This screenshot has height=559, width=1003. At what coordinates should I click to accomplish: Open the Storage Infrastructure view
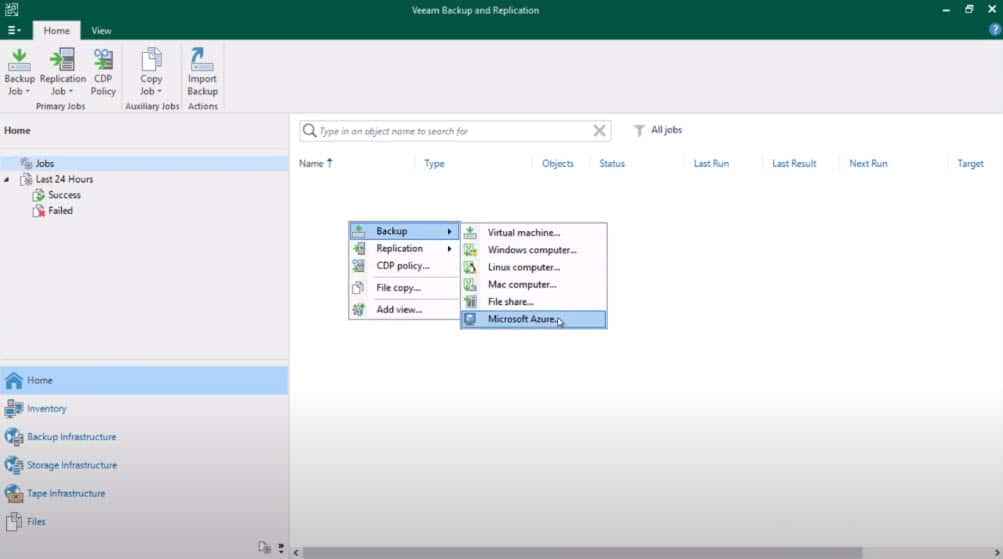pos(144,465)
